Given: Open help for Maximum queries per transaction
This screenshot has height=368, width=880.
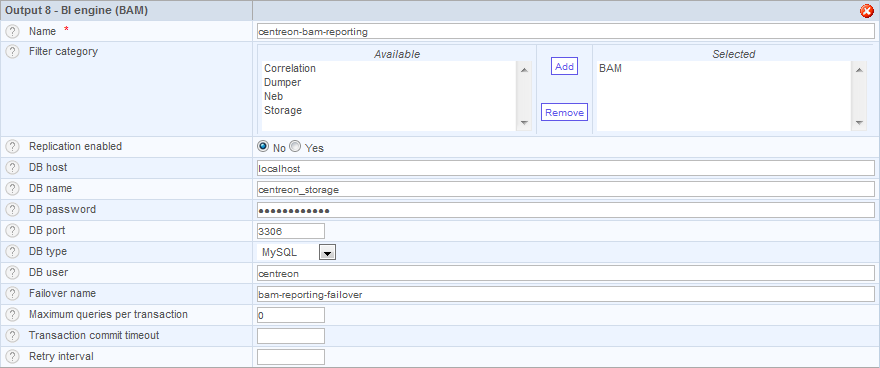Looking at the screenshot, I should point(12,315).
